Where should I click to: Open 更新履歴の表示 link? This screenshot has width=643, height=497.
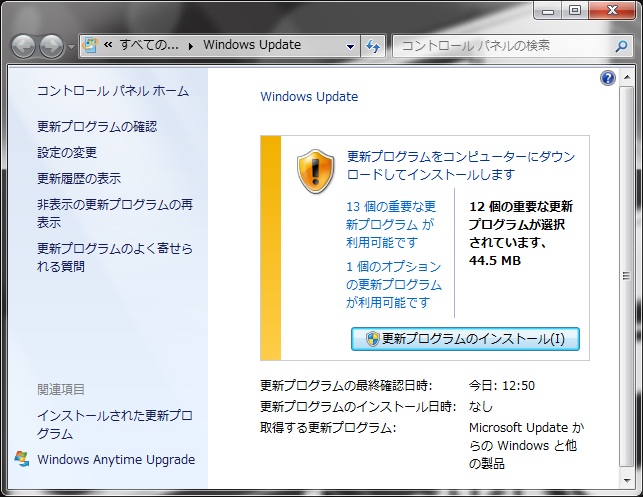point(79,178)
